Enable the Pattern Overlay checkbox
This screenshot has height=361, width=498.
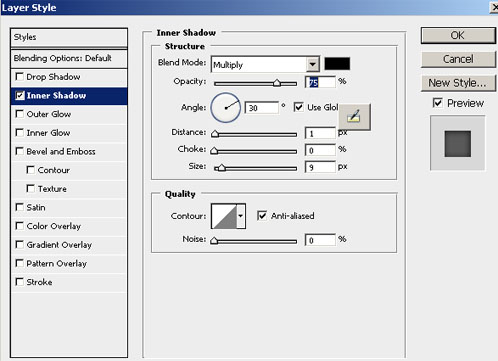[x=20, y=263]
